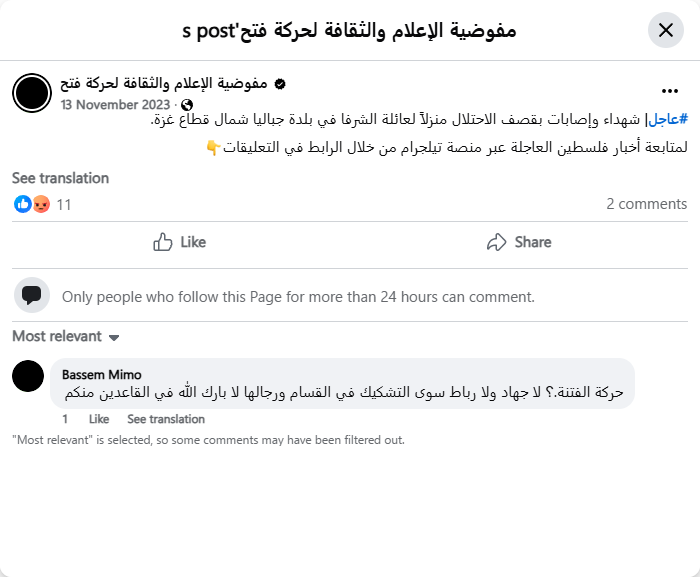This screenshot has width=700, height=577.
Task: Open Bassem Mimo's profile name
Action: pos(102,374)
